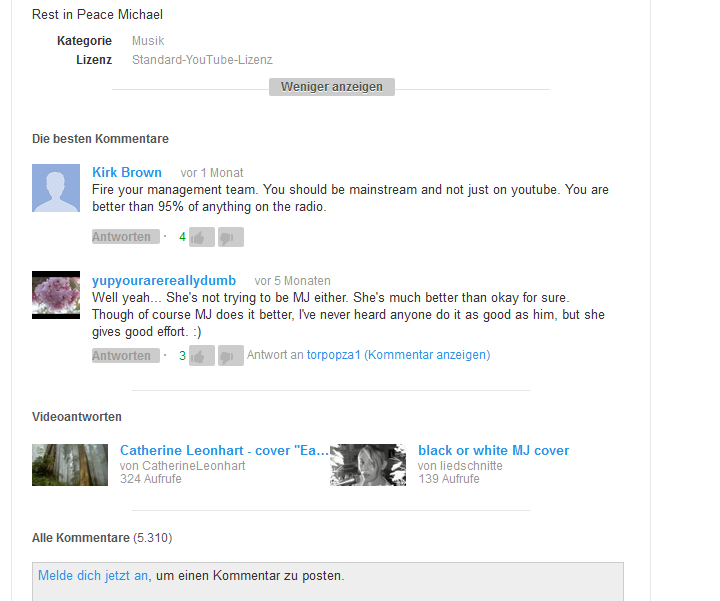Select the Musik category link
Image resolution: width=720 pixels, height=601 pixels.
pyautogui.click(x=148, y=41)
